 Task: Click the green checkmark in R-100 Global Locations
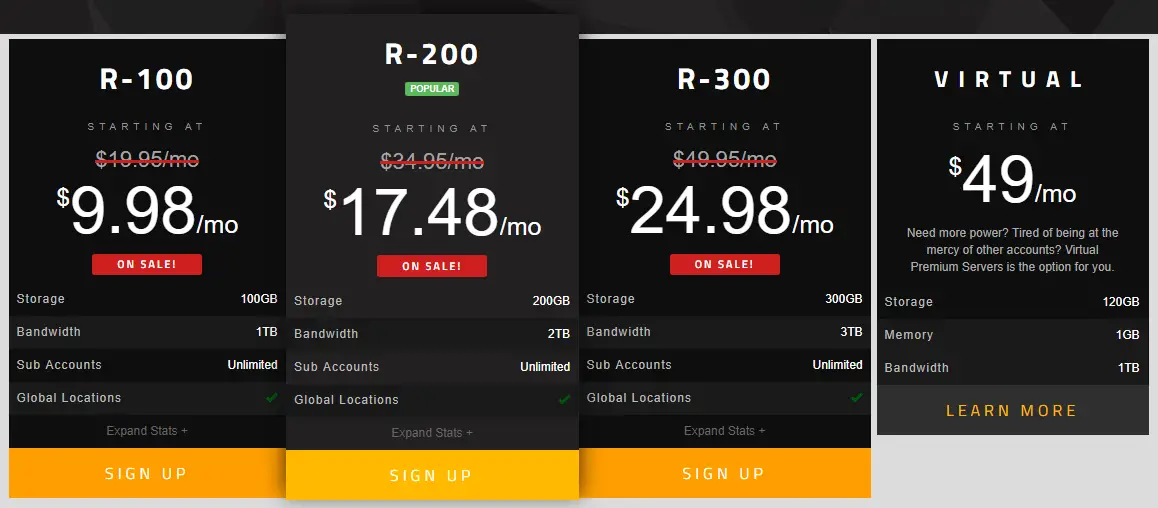272,398
